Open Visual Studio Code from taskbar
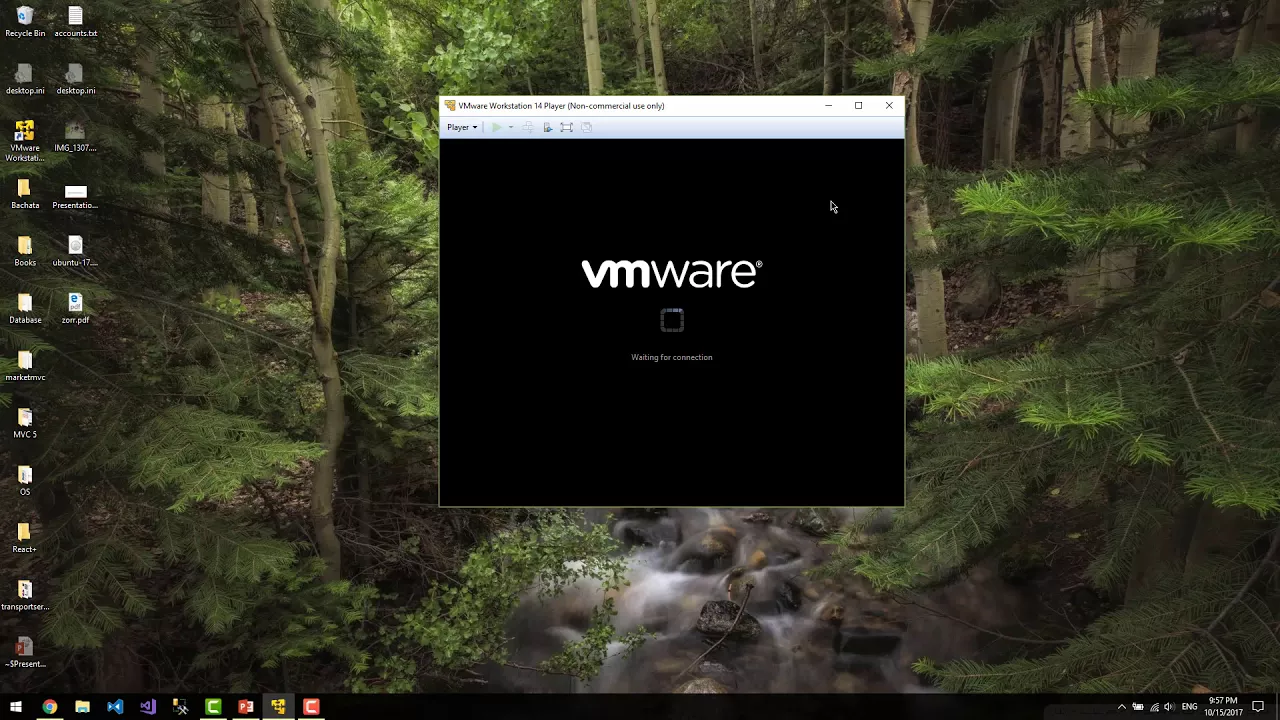The height and width of the screenshot is (720, 1280). pos(115,707)
